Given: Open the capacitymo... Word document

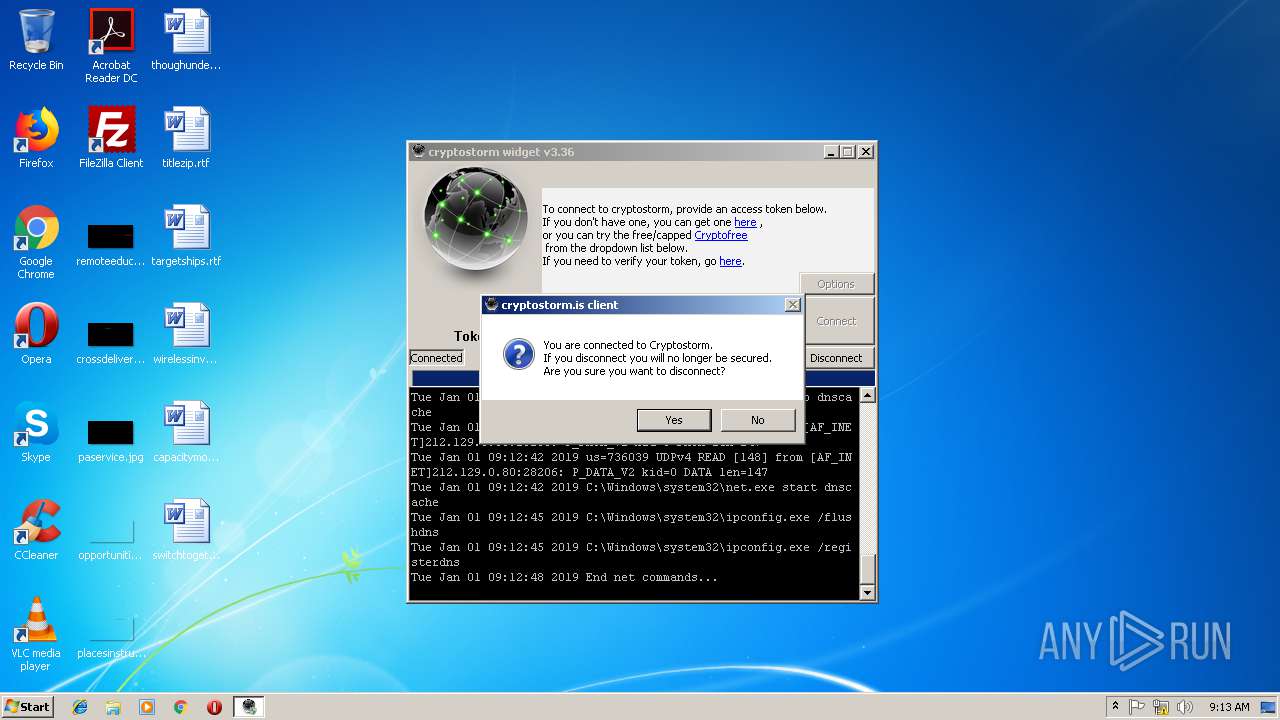Looking at the screenshot, I should (x=186, y=432).
